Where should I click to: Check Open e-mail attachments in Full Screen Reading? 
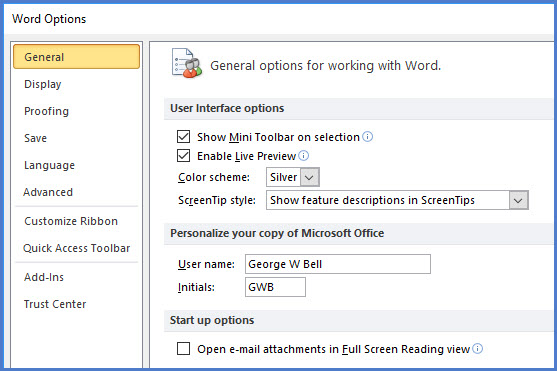tap(183, 349)
